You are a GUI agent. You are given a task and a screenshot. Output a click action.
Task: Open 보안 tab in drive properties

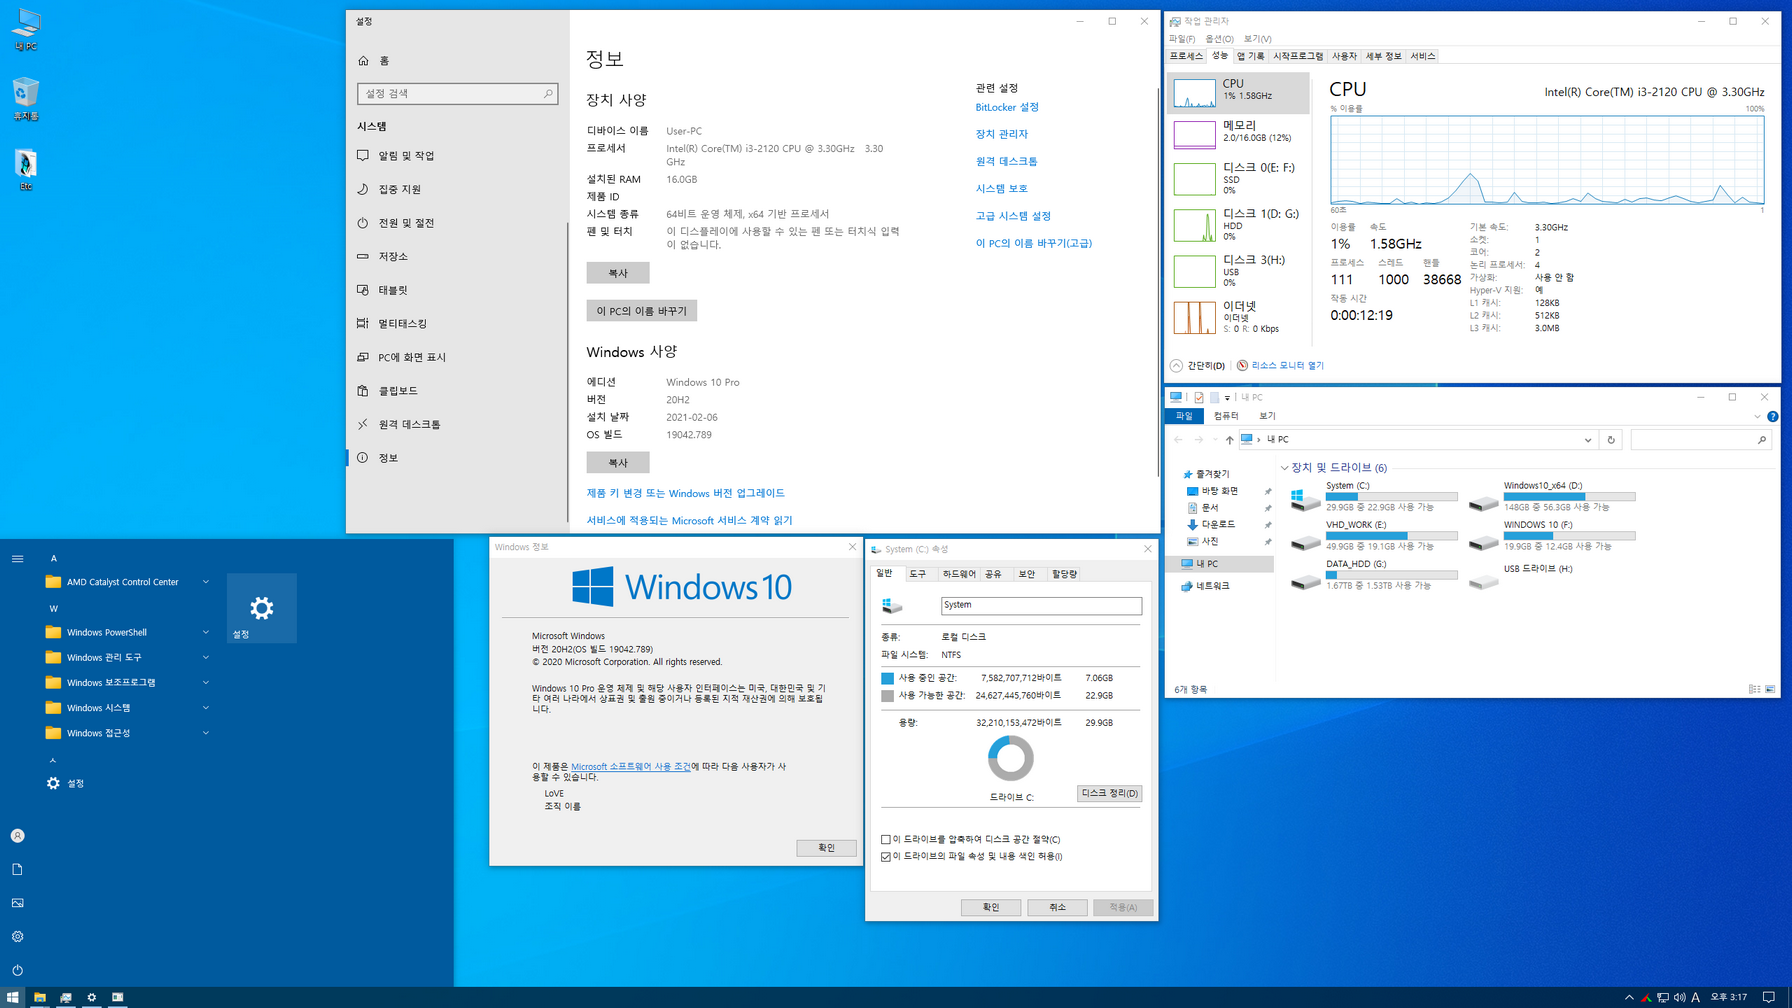pyautogui.click(x=1027, y=575)
